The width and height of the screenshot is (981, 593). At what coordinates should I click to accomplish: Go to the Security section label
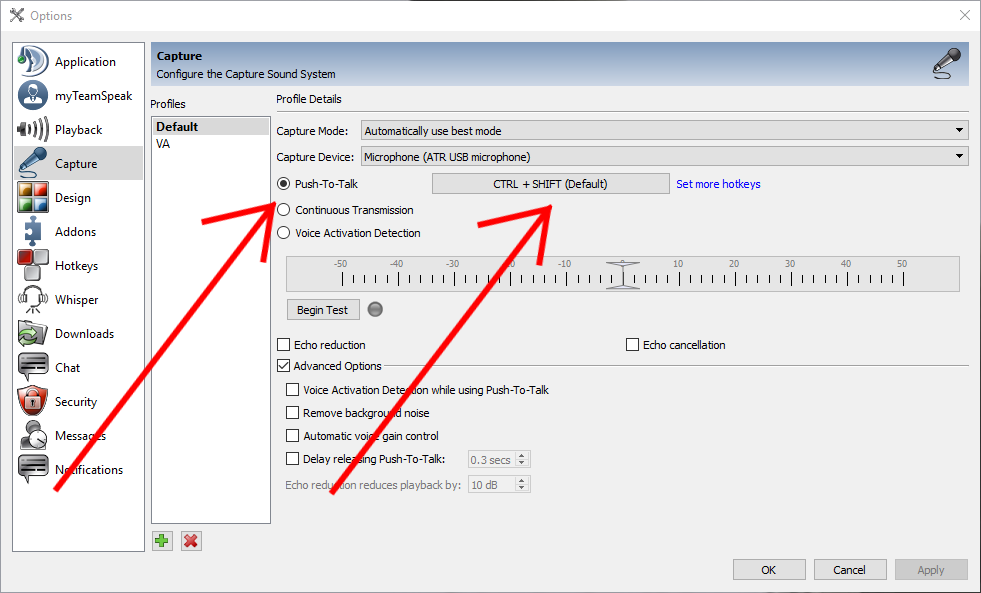(76, 402)
